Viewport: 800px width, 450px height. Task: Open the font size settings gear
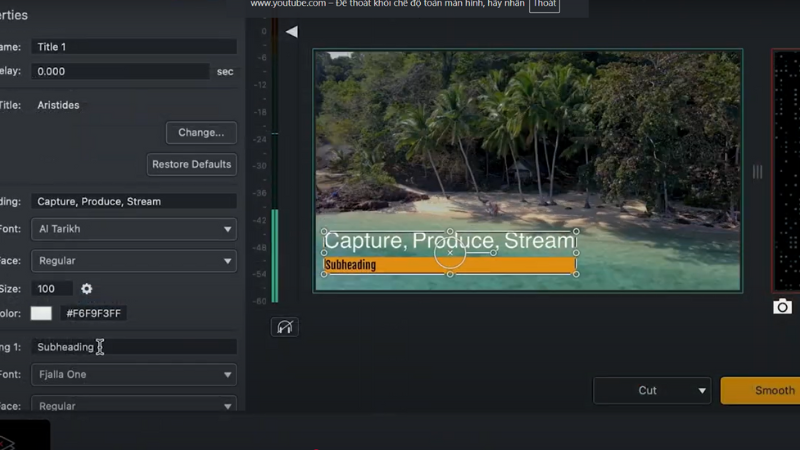[87, 289]
